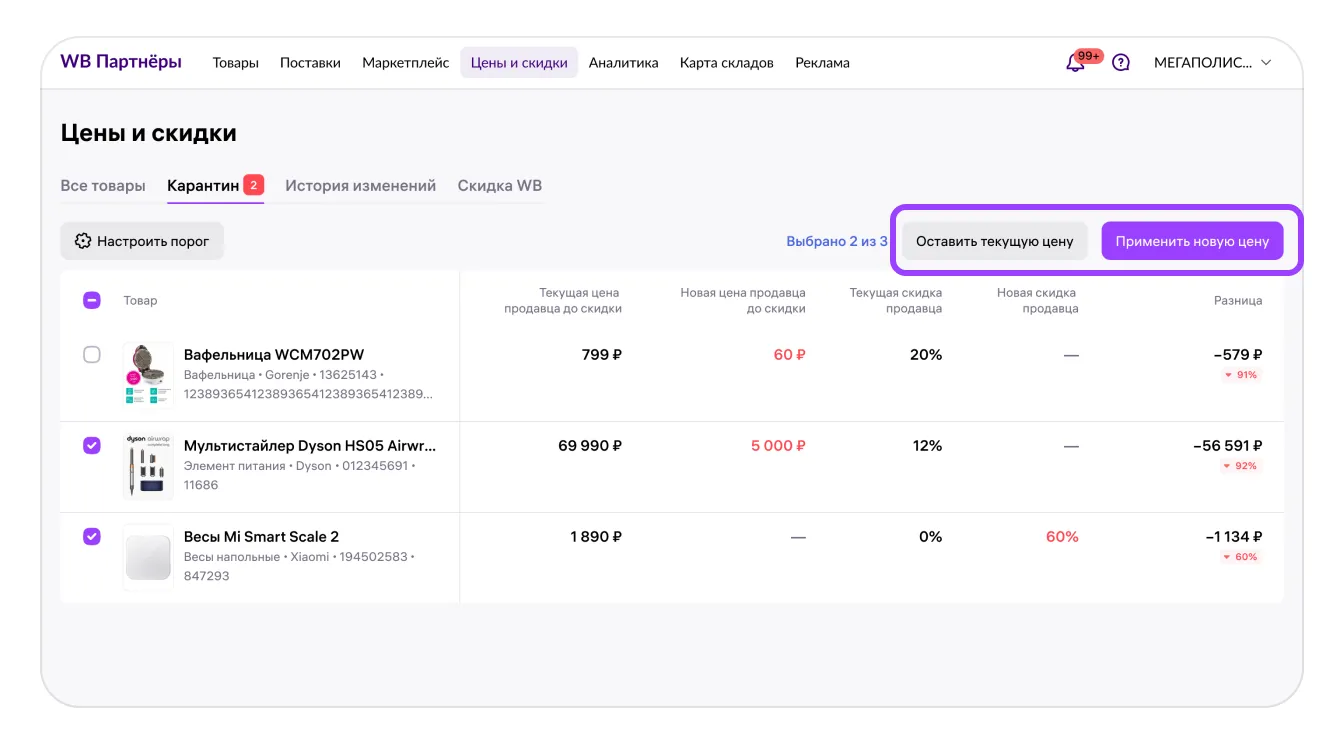Screen dimensions: 1344x744
Task: Open the Реклама menu
Action: click(822, 62)
